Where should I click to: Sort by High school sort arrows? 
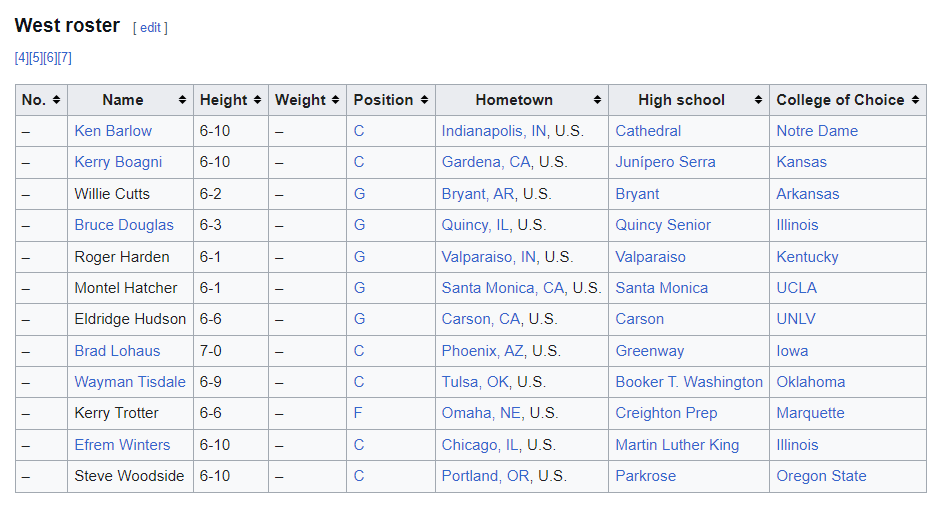tap(758, 100)
